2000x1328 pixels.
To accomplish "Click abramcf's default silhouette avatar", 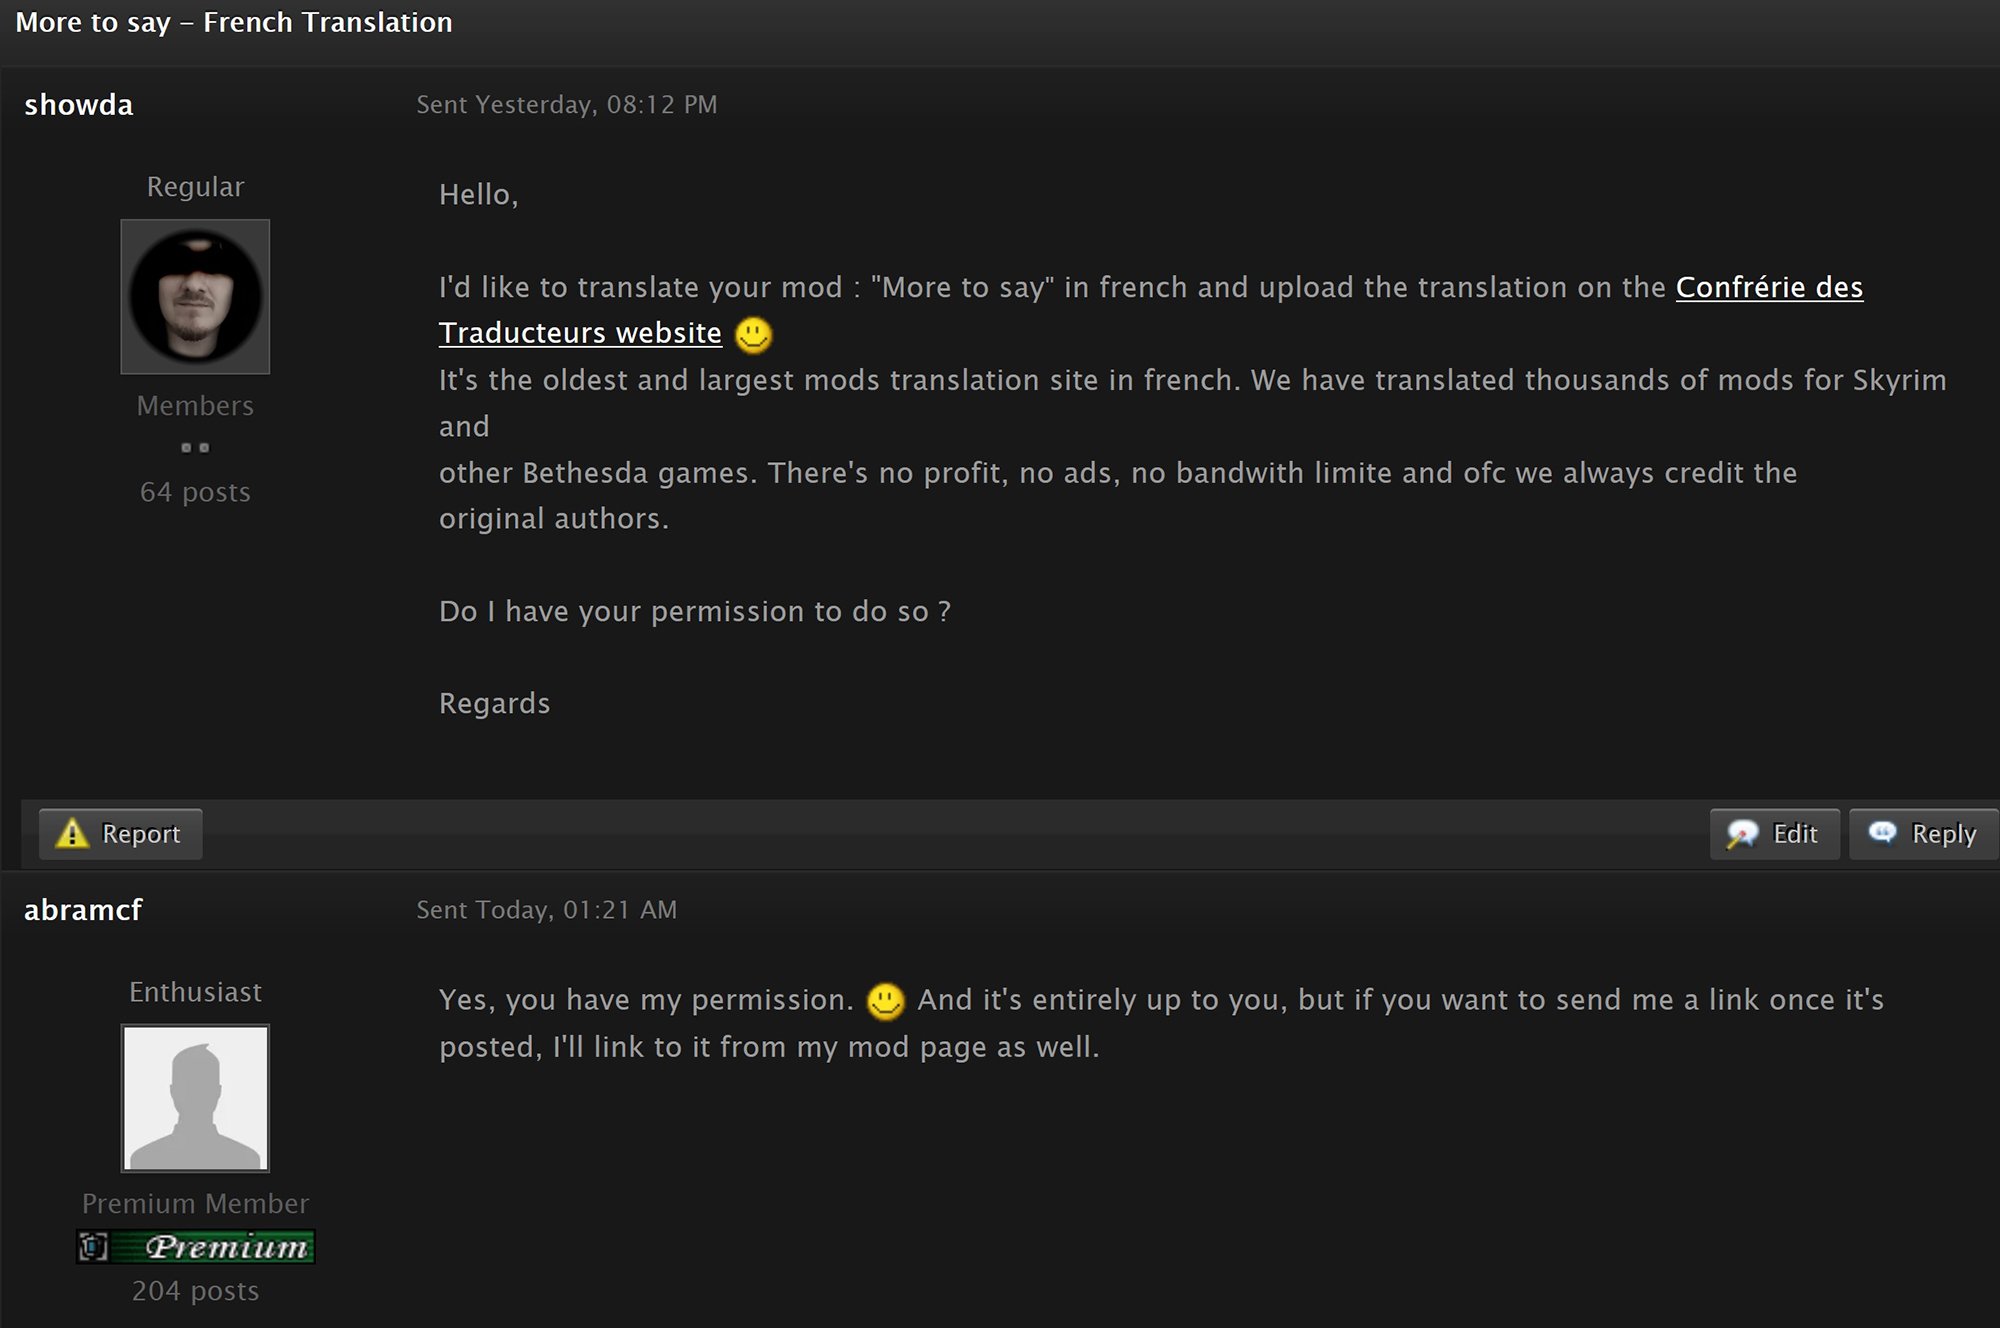I will click(196, 1098).
